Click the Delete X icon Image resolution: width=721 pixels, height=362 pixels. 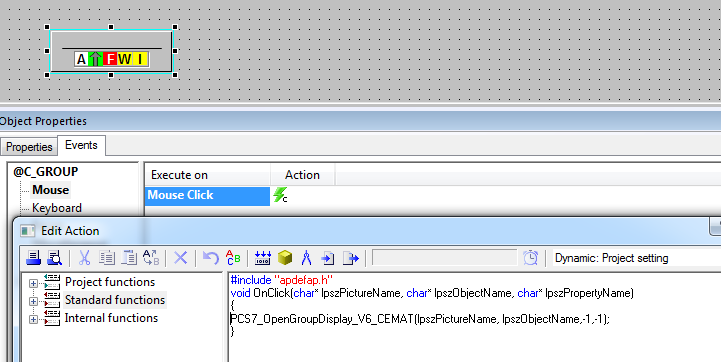(x=181, y=258)
